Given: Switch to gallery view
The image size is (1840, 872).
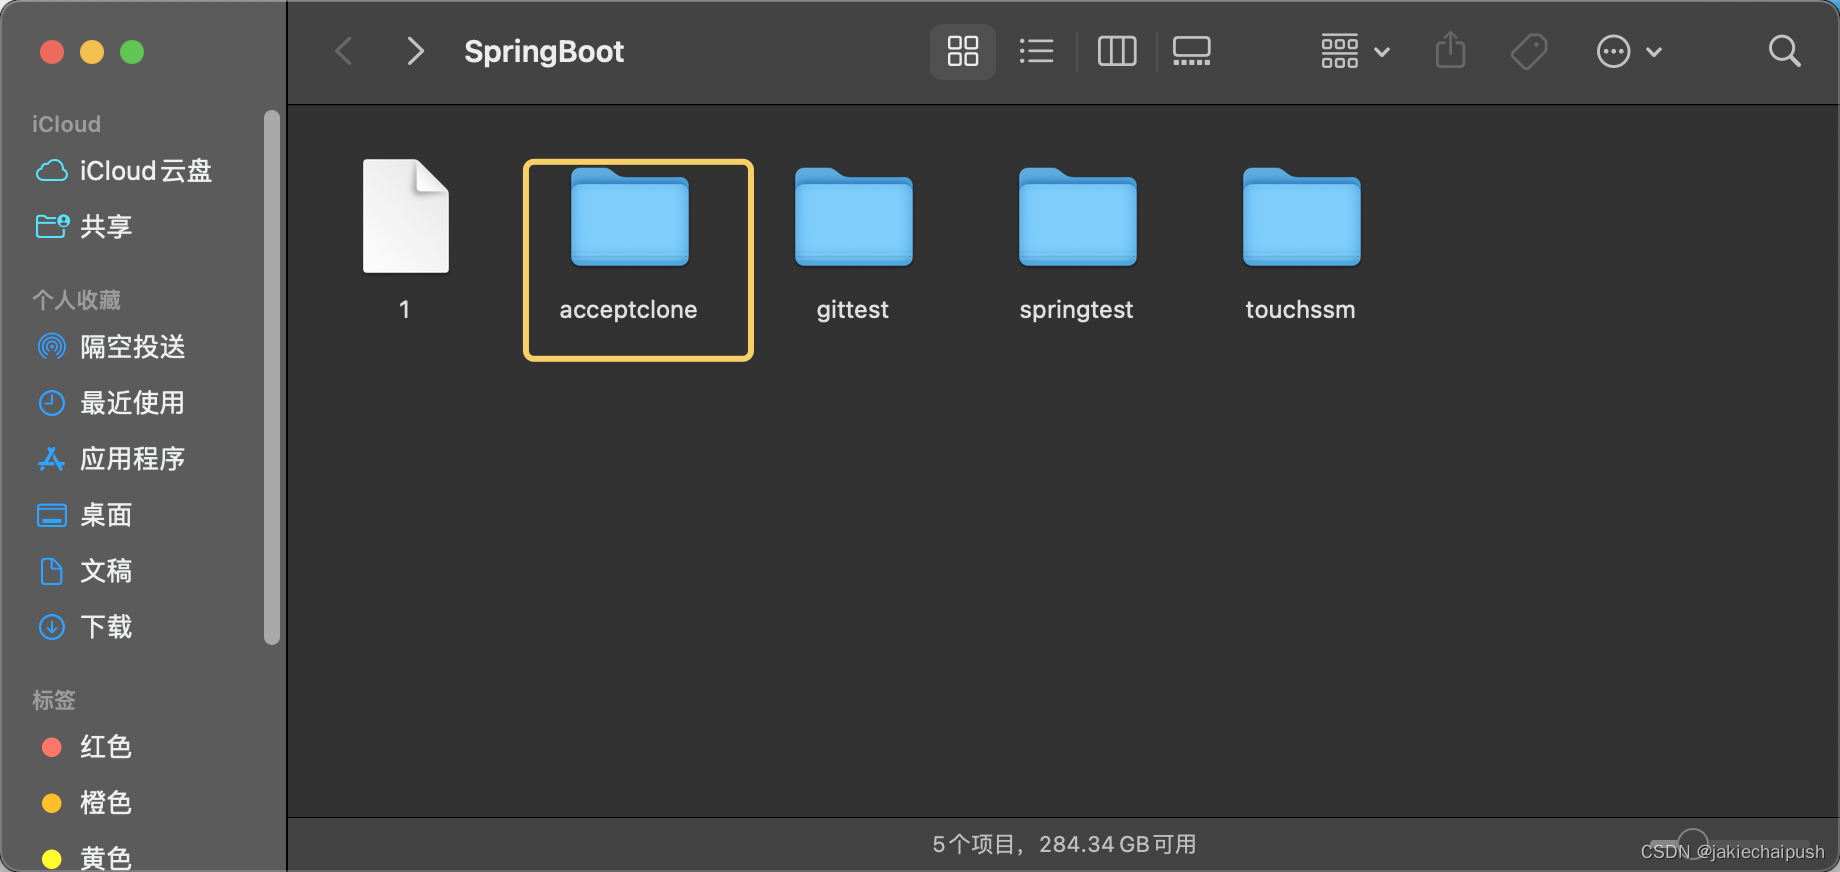Looking at the screenshot, I should click(1191, 51).
